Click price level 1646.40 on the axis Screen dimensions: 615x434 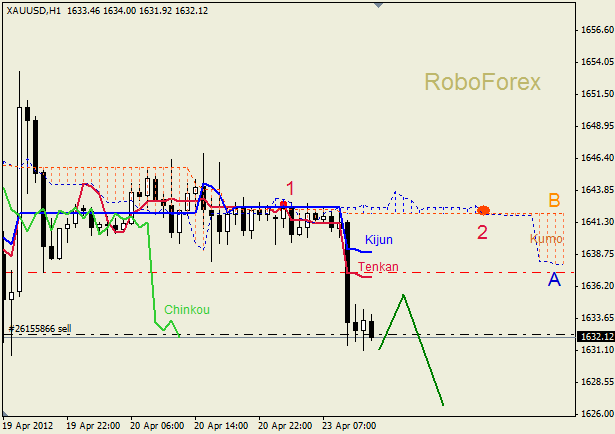click(x=597, y=158)
